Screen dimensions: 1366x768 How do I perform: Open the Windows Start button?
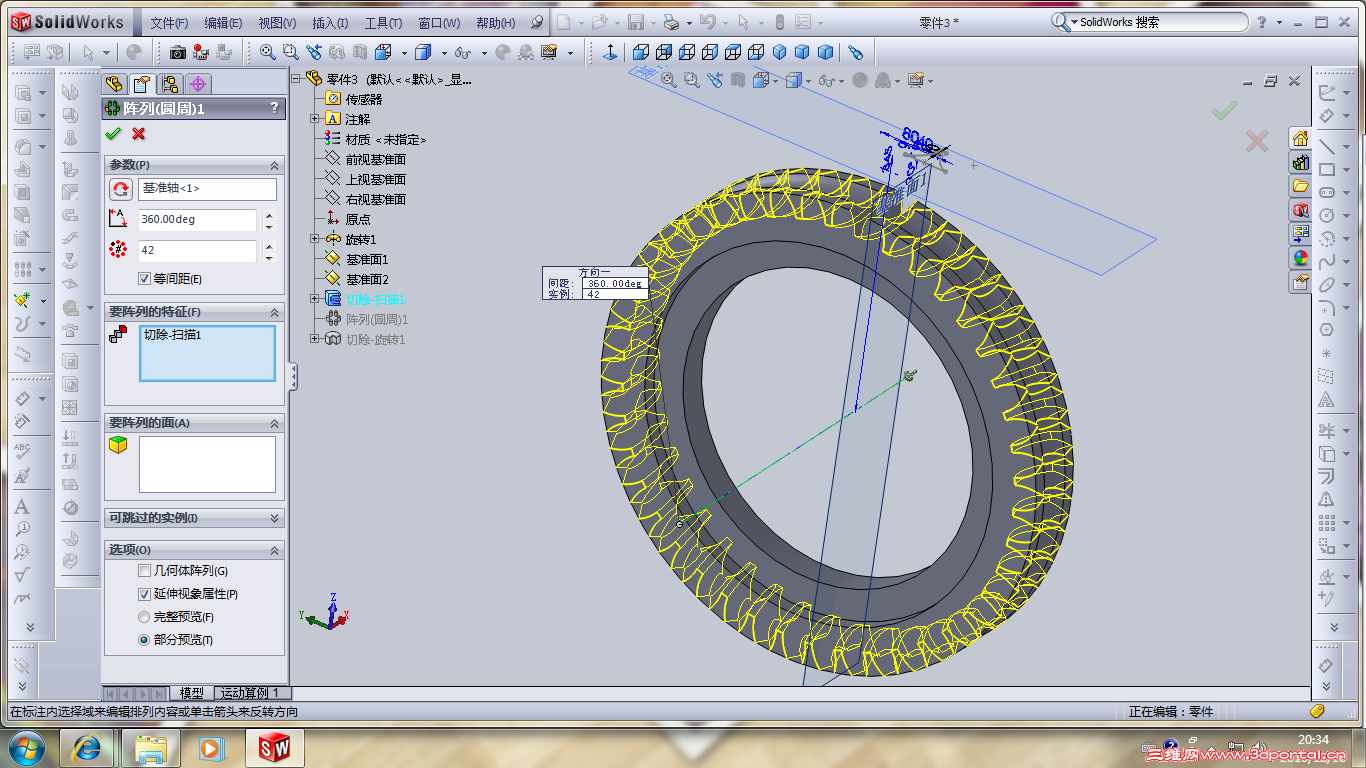point(26,747)
